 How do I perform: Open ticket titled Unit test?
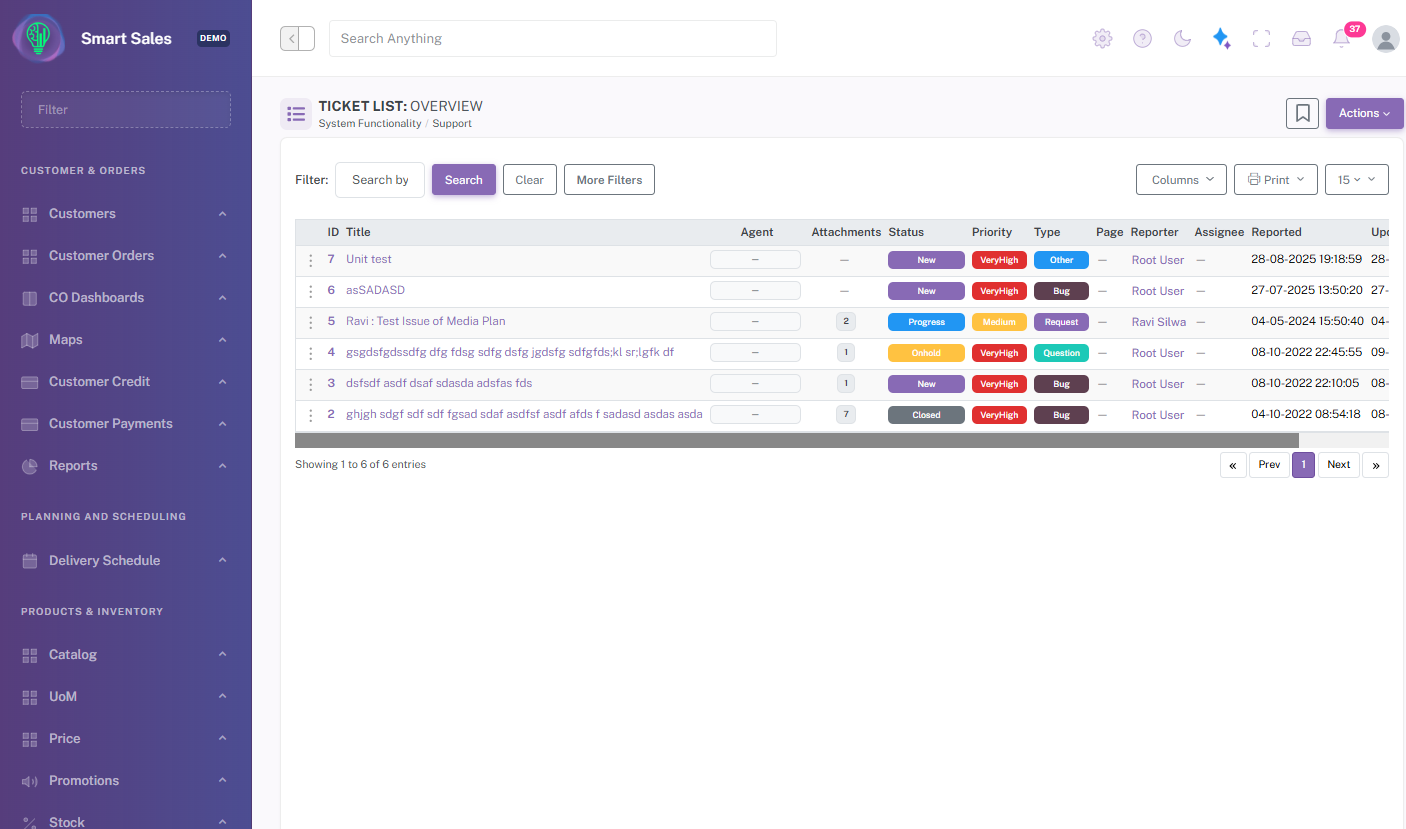click(369, 259)
